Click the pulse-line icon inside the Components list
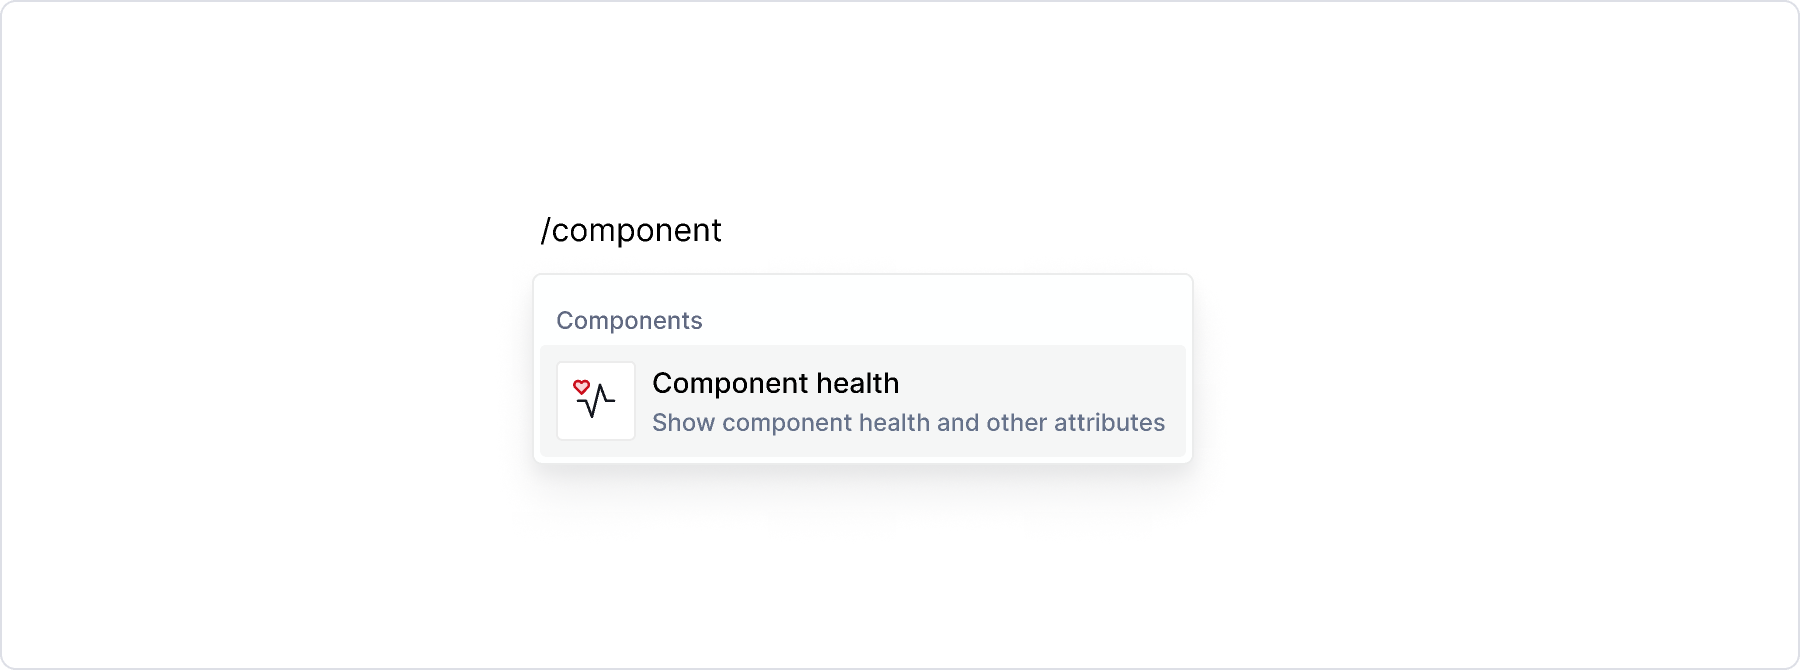1800x670 pixels. pyautogui.click(x=595, y=400)
